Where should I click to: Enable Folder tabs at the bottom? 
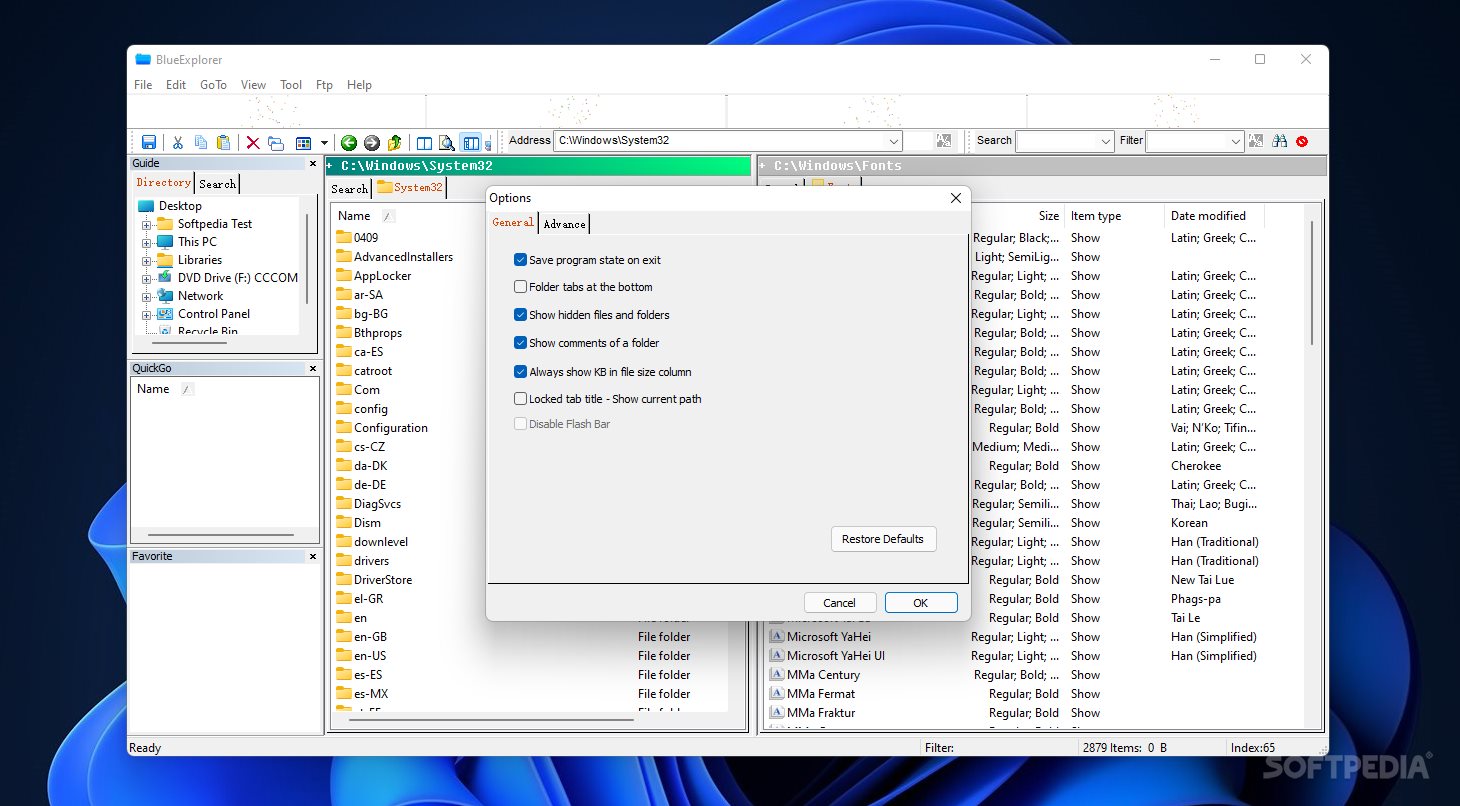pyautogui.click(x=520, y=287)
